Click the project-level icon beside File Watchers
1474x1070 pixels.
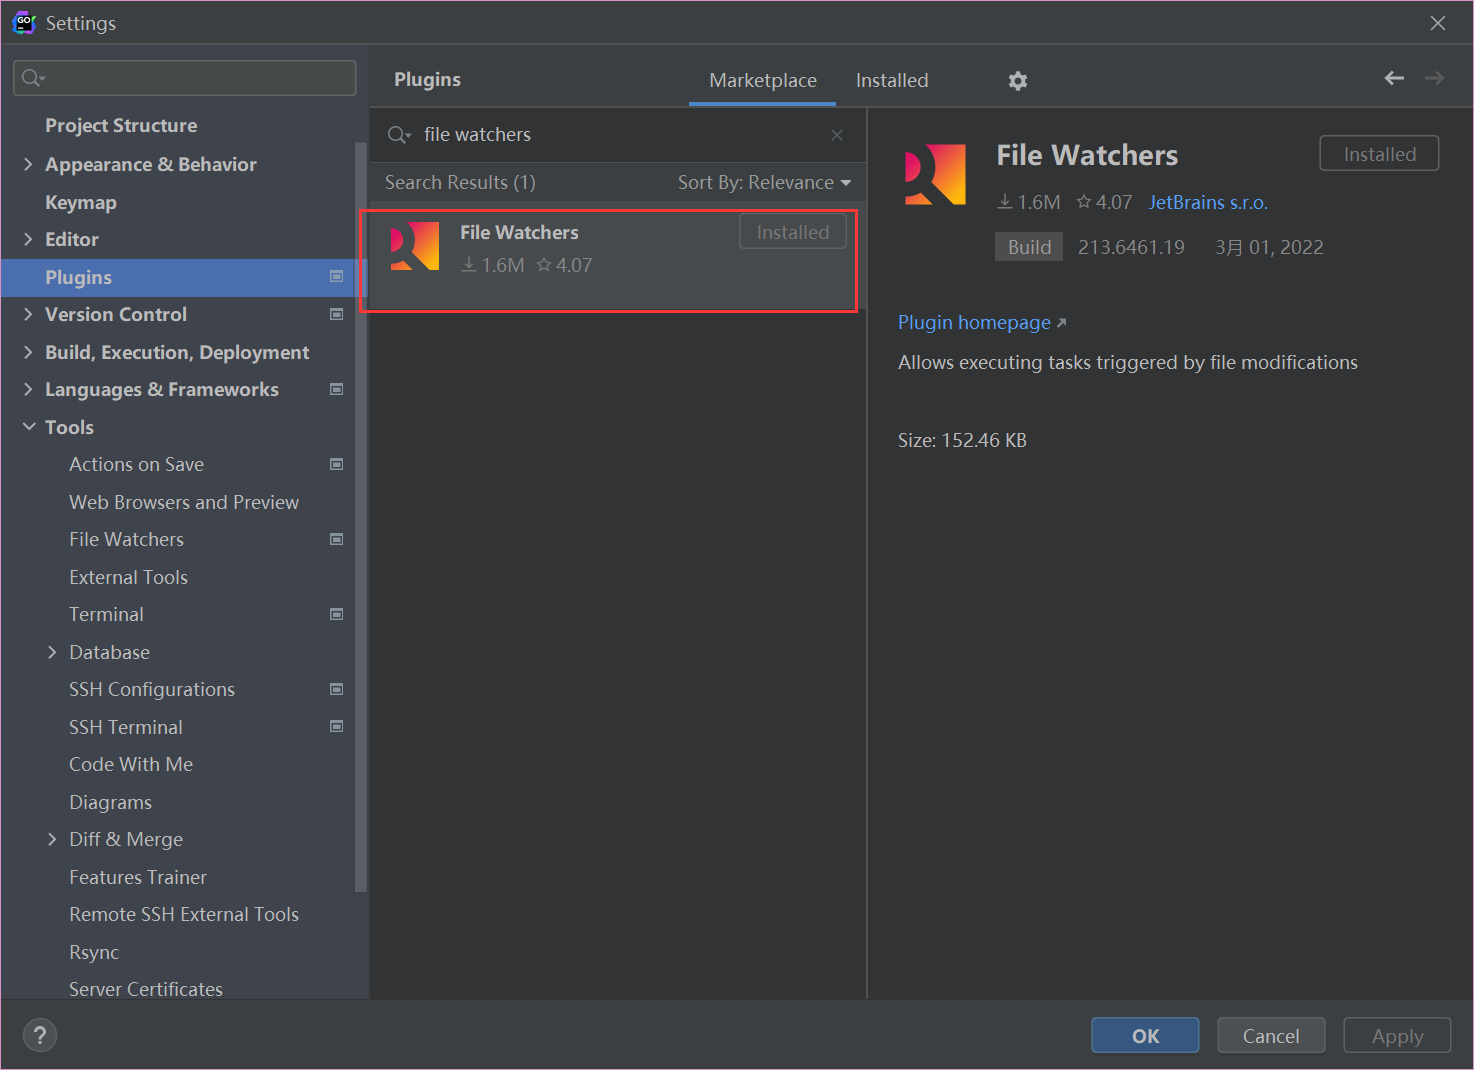[337, 539]
